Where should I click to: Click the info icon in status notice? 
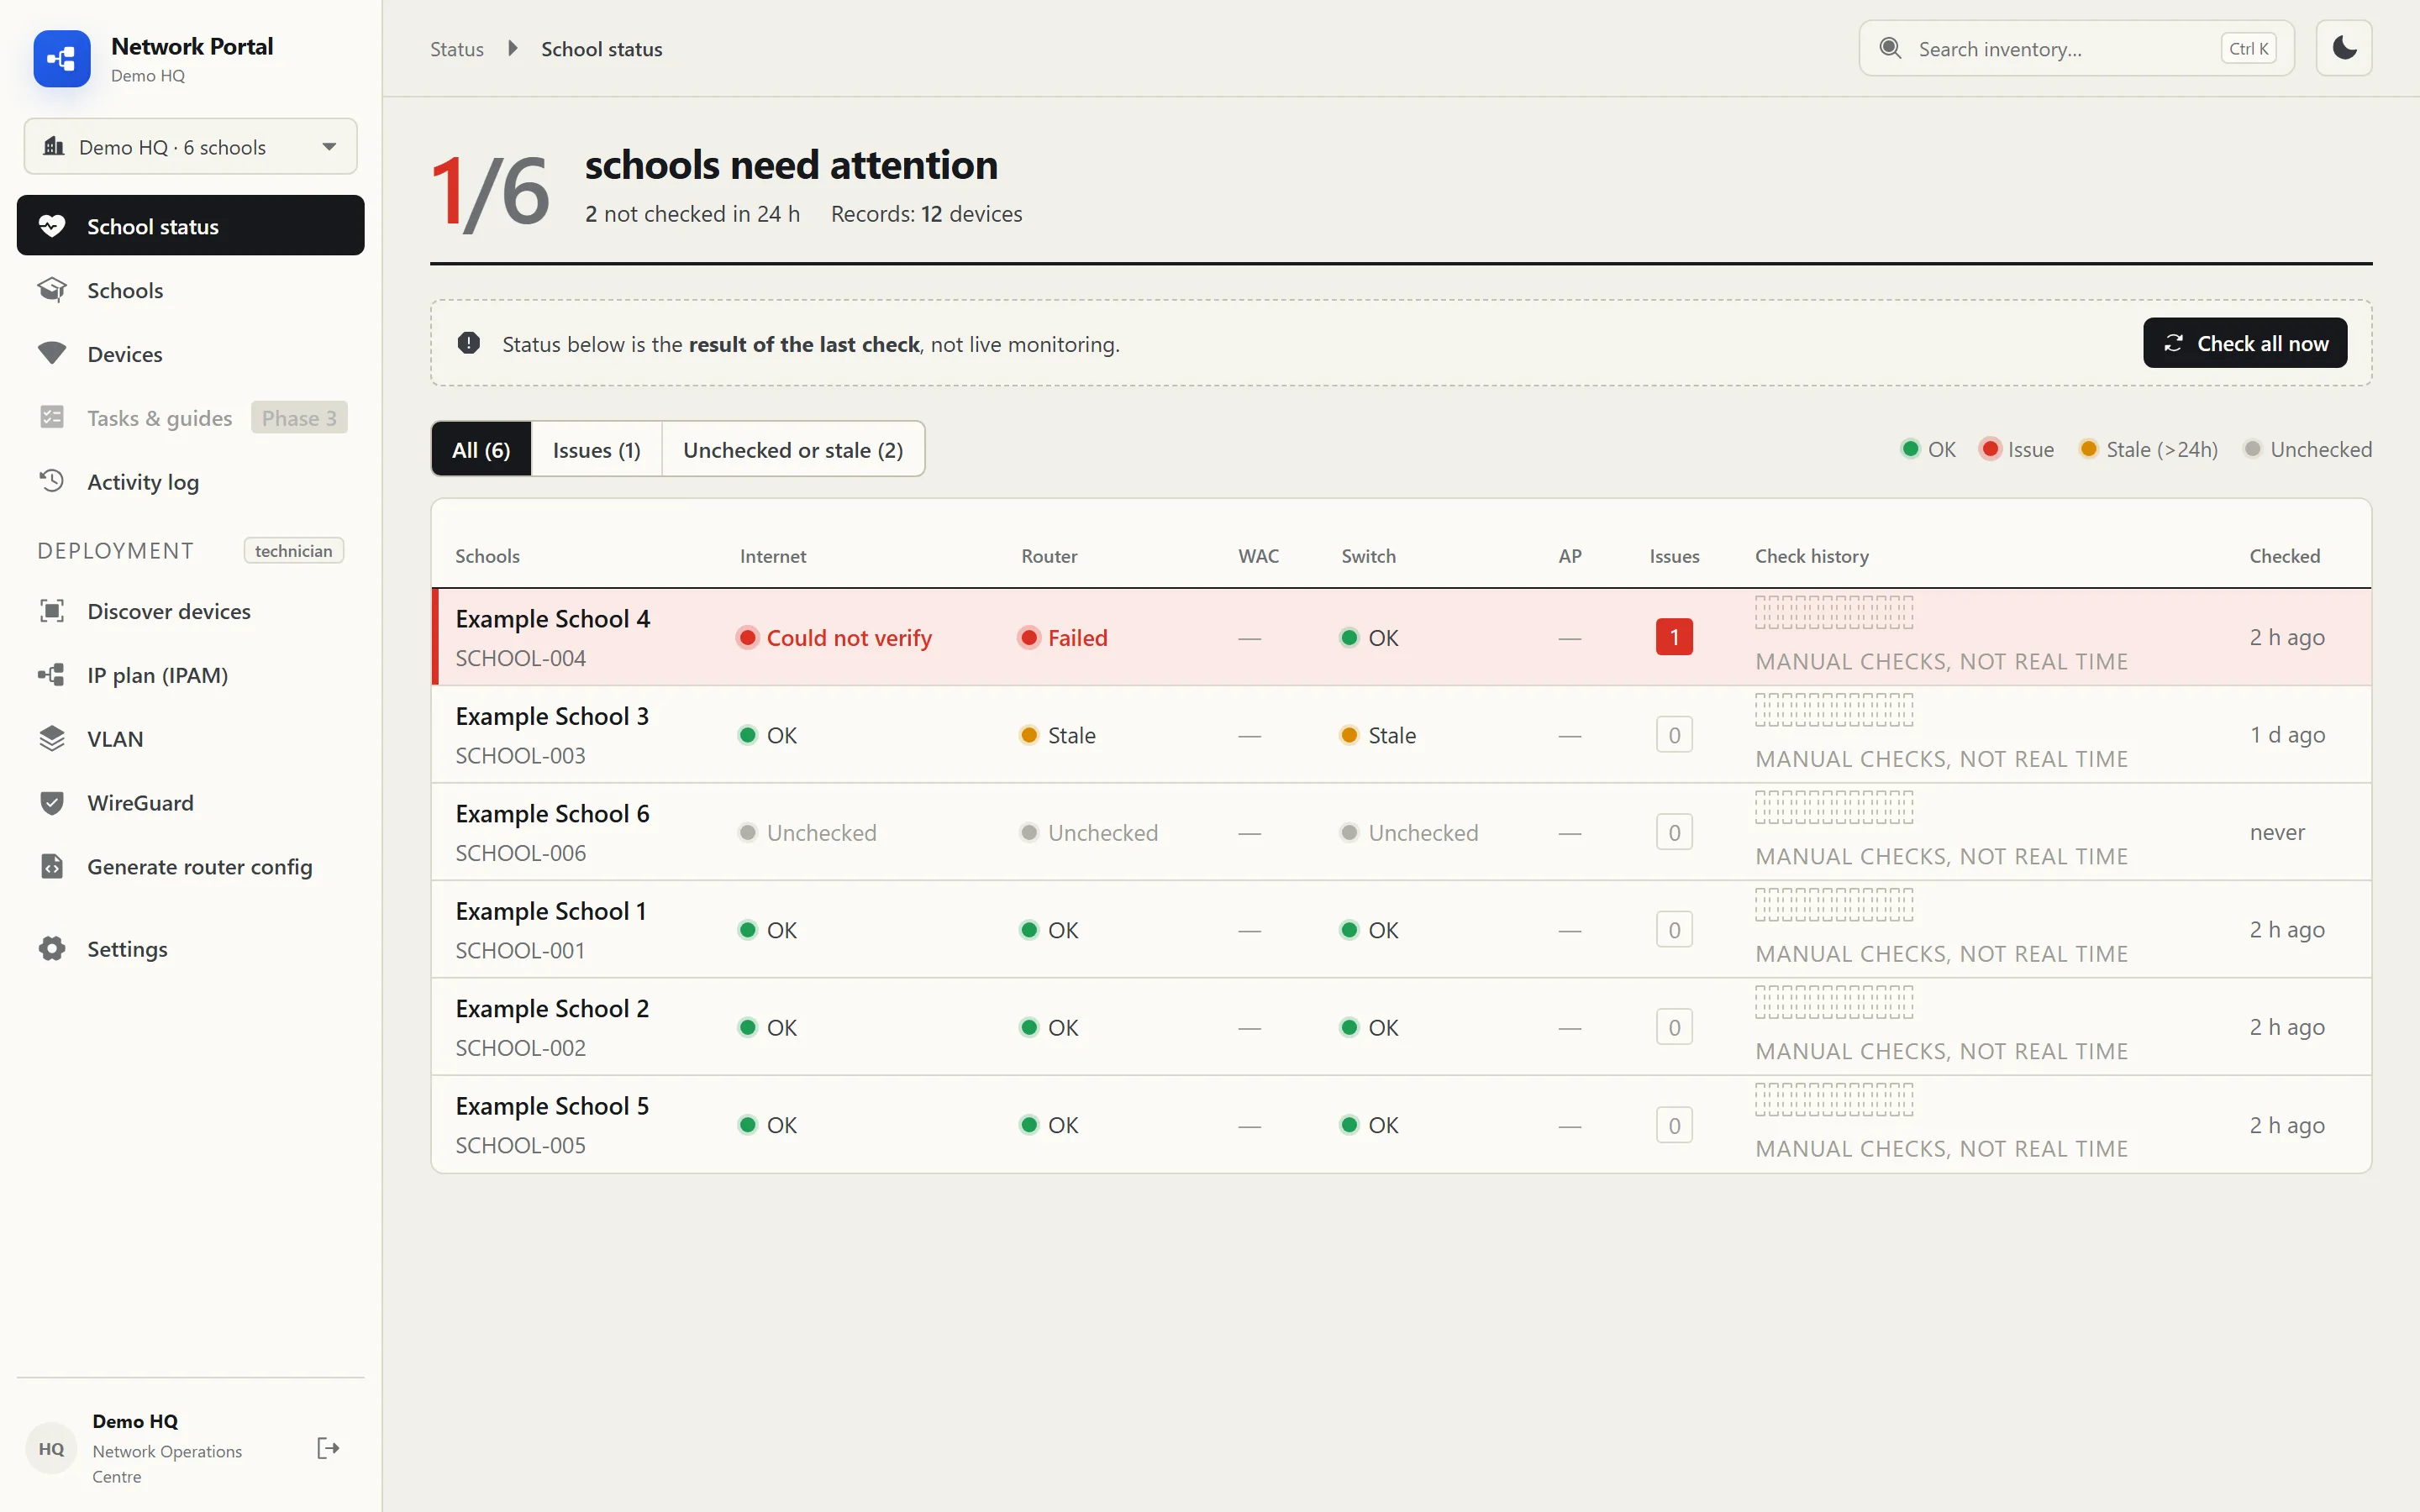click(469, 344)
